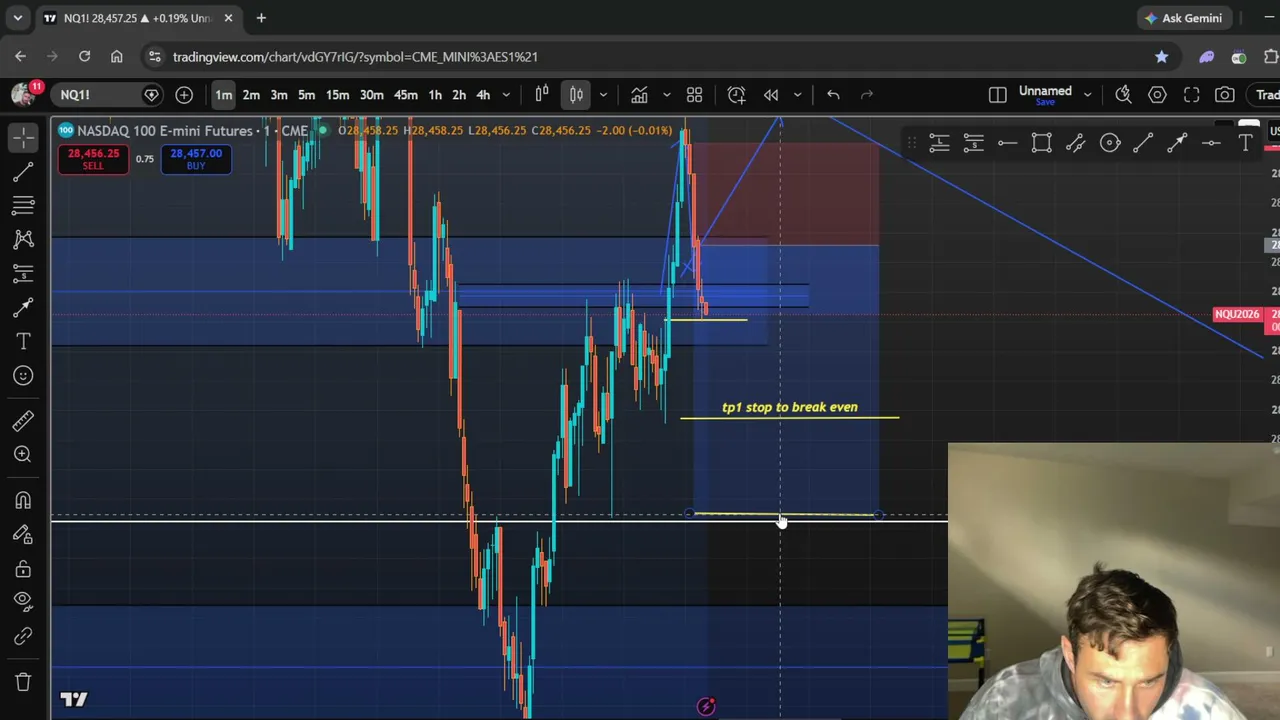Create an alert with the clock icon
This screenshot has height=720, width=1280.
pyautogui.click(x=736, y=95)
